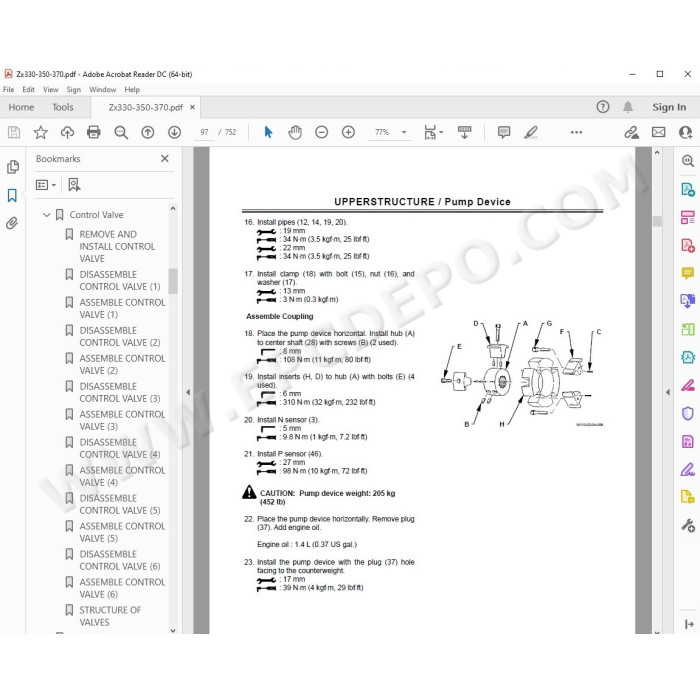Open ASSEMBLE CONTROL VALVE (2) bookmark
The image size is (700, 700).
[122, 364]
